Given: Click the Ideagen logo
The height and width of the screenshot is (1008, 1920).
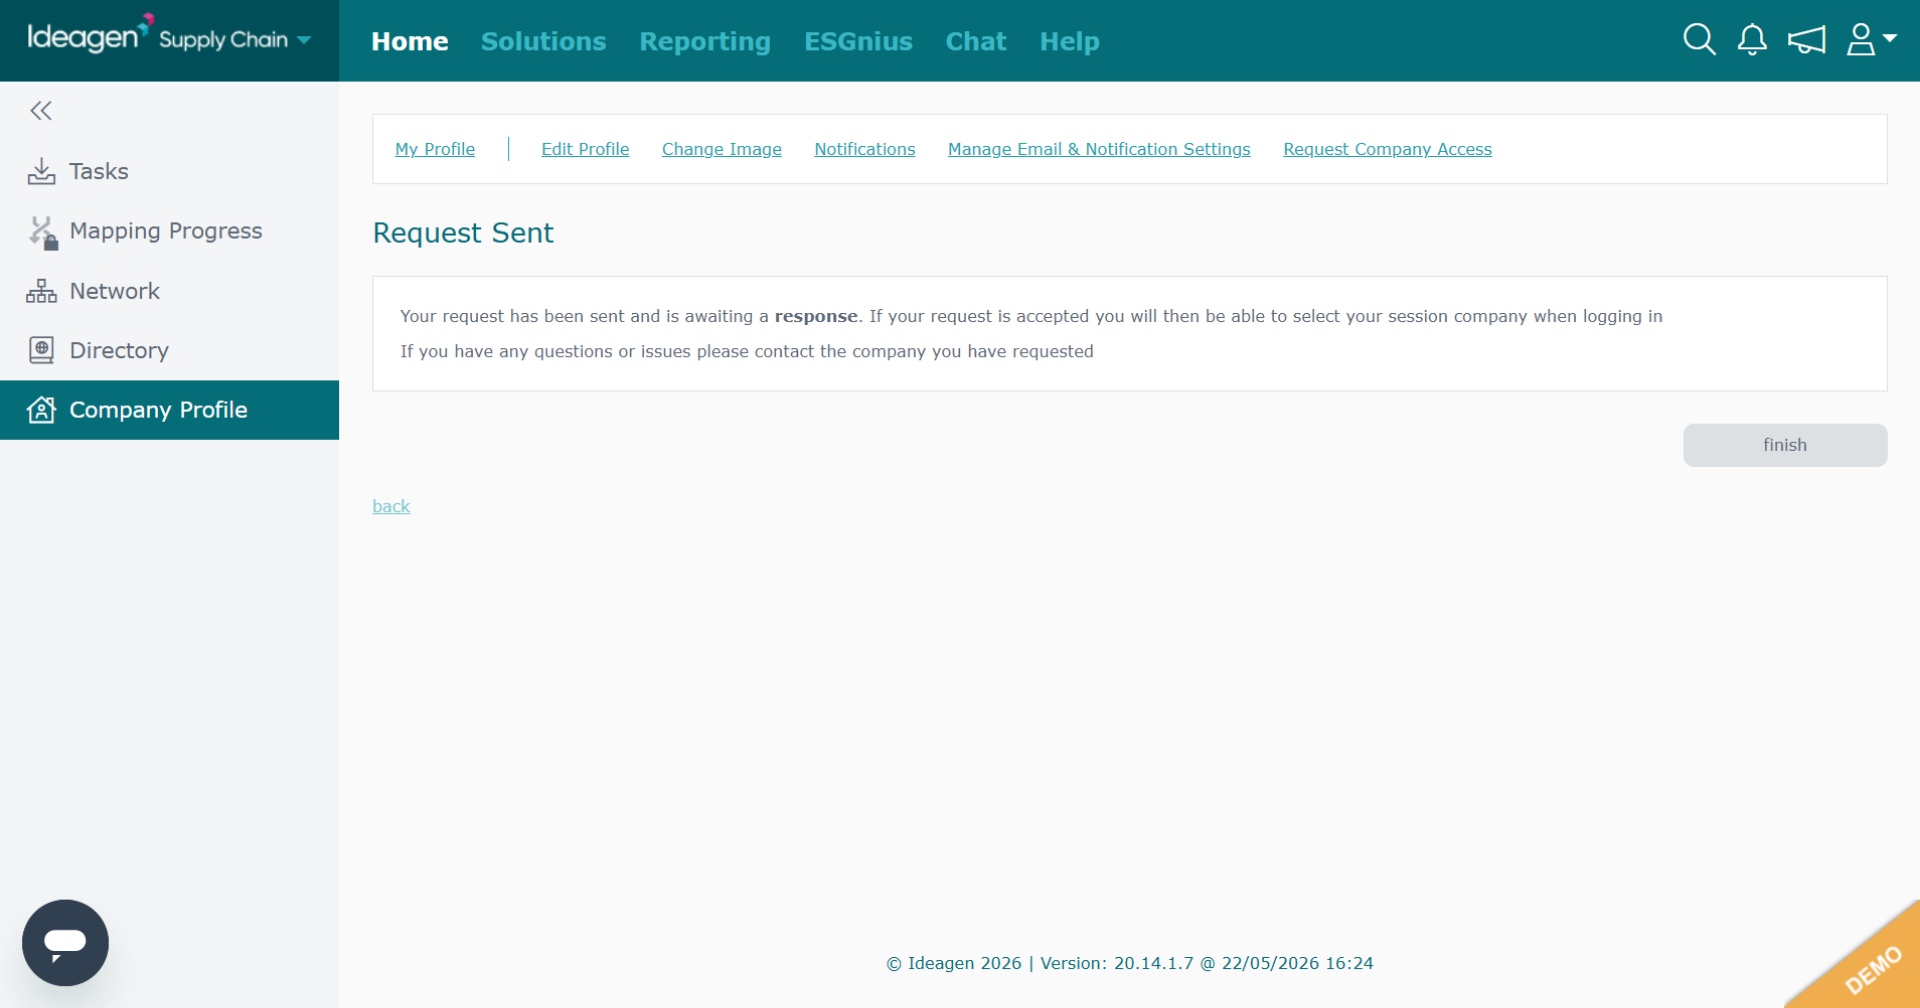Looking at the screenshot, I should 90,35.
